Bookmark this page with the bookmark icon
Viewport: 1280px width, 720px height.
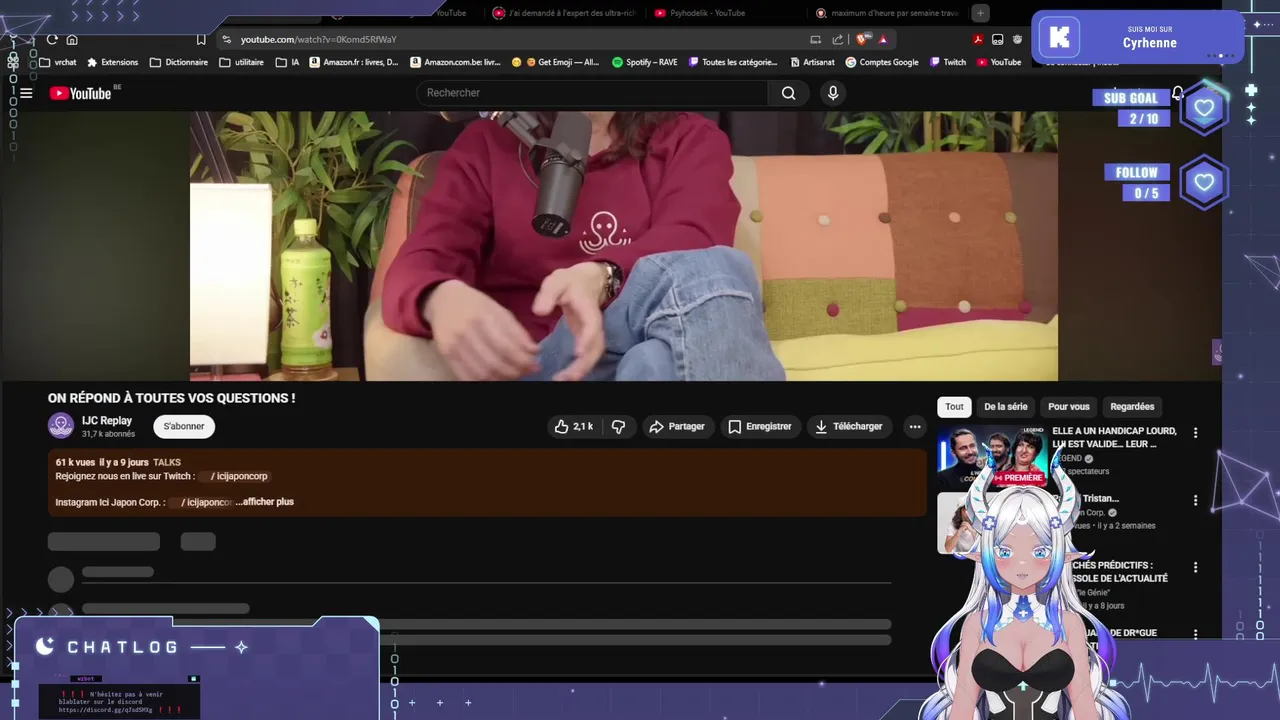201,39
